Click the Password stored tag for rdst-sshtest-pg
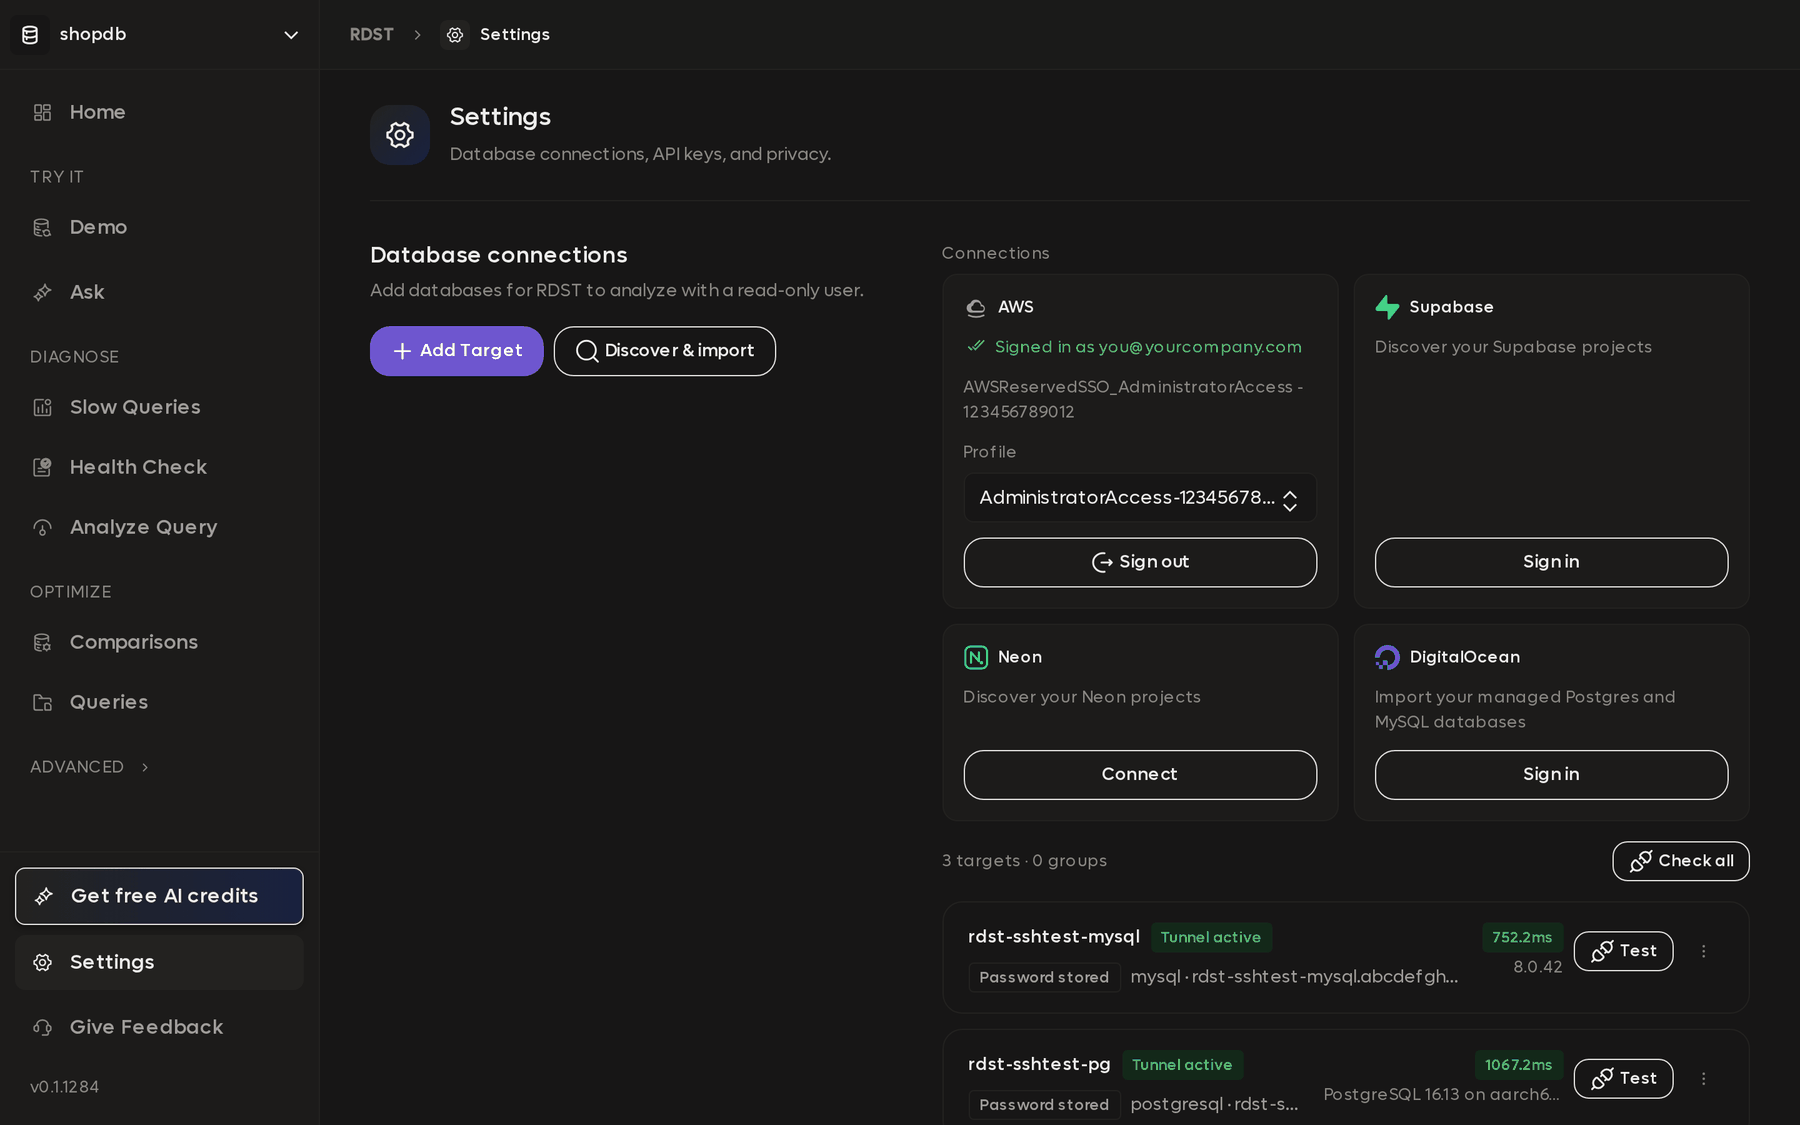This screenshot has width=1800, height=1125. click(1044, 1105)
